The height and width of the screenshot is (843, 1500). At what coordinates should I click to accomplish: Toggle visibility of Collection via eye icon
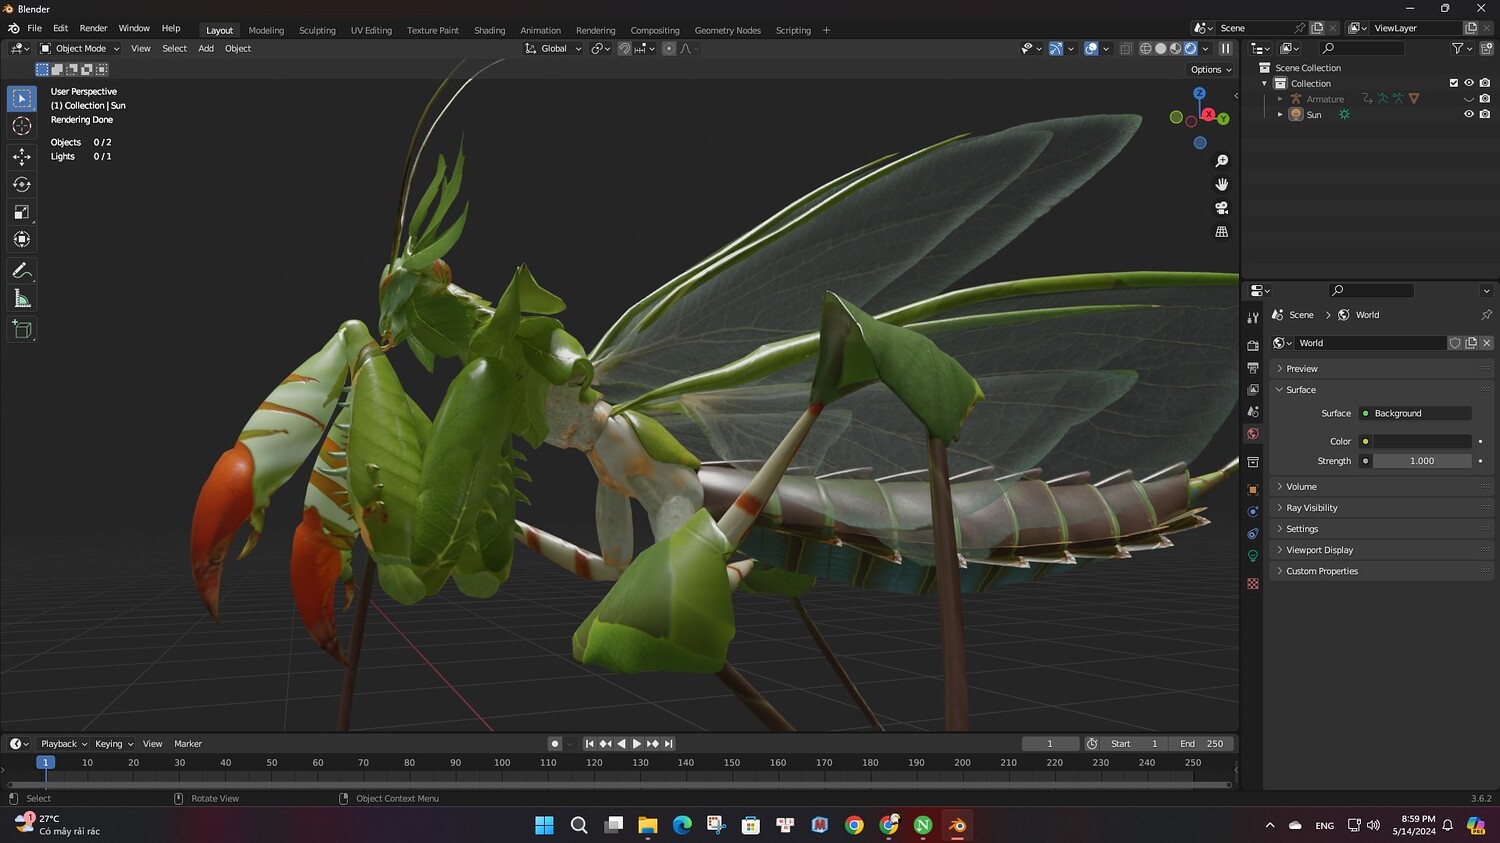(1468, 83)
